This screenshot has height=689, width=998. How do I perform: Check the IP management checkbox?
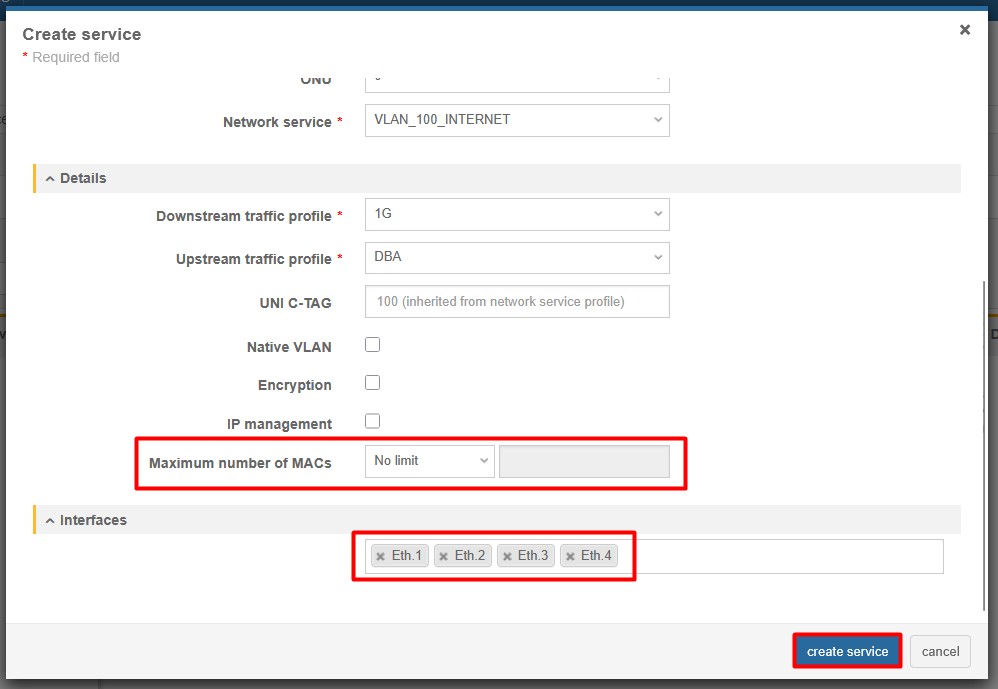tap(373, 421)
